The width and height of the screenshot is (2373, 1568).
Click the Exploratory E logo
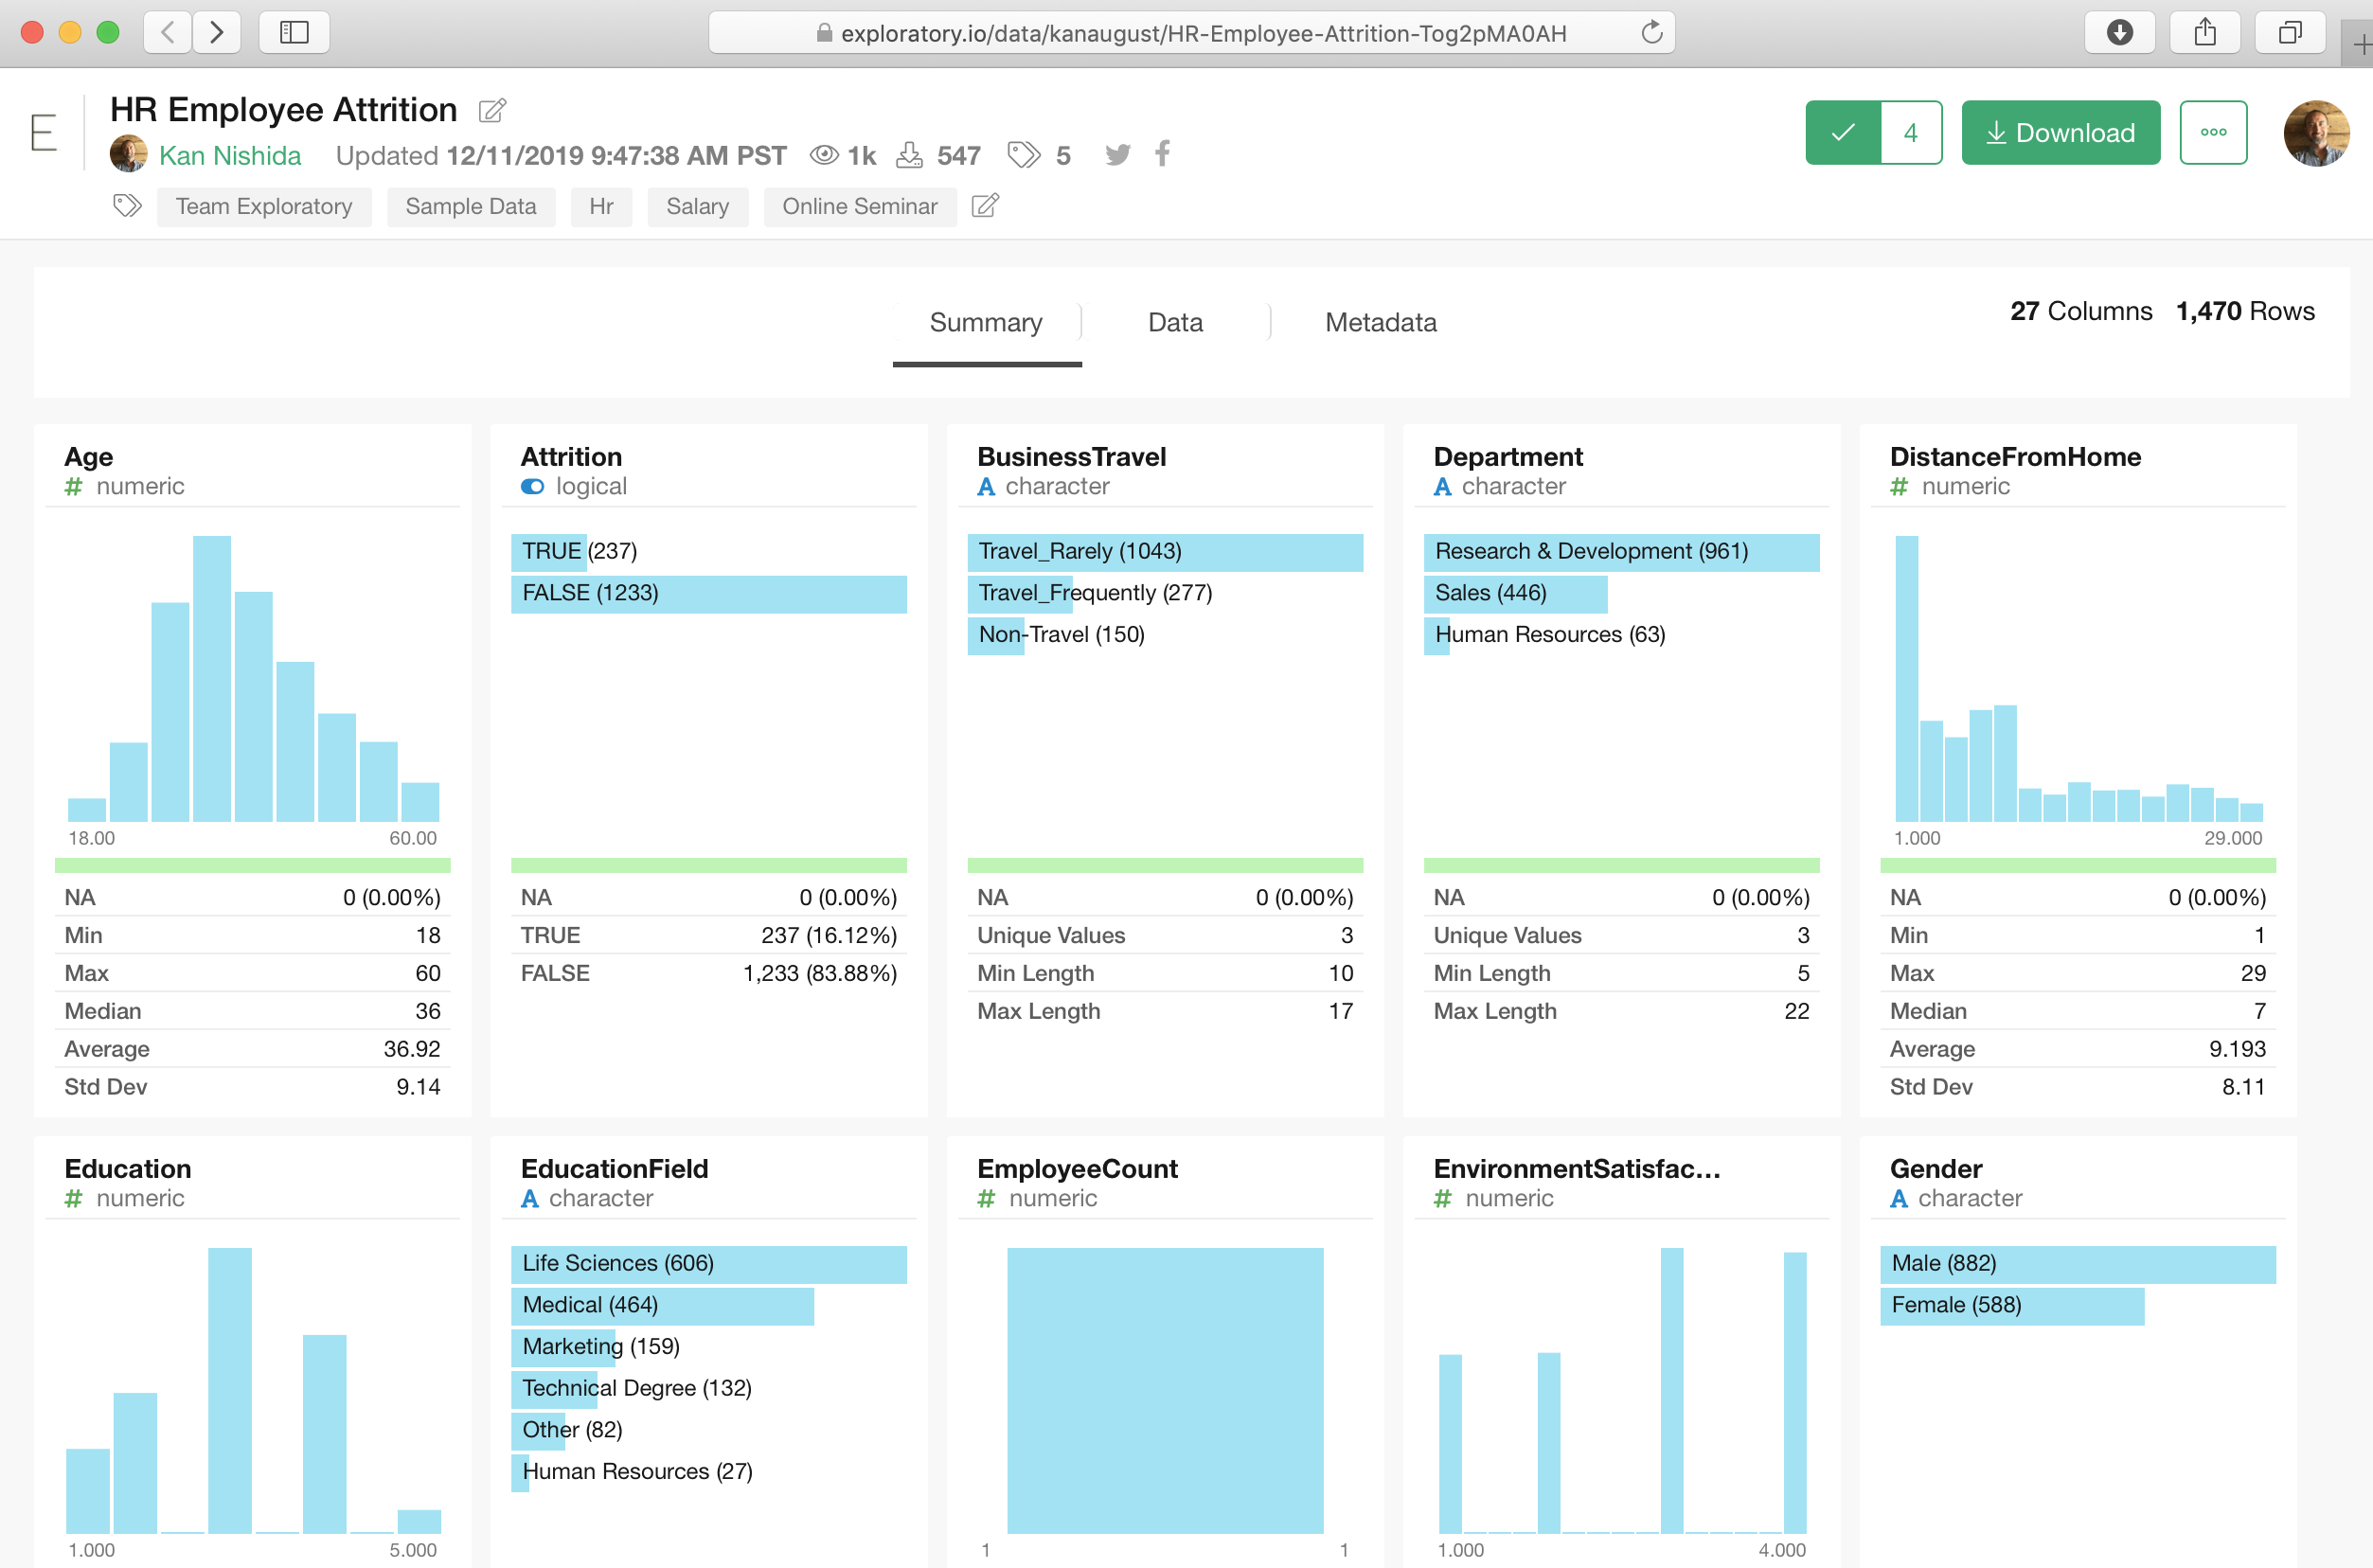(43, 132)
